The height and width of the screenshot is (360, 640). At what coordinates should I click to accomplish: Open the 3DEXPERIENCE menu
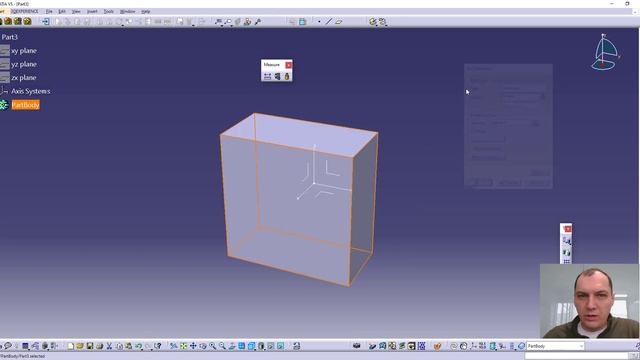pyautogui.click(x=24, y=11)
